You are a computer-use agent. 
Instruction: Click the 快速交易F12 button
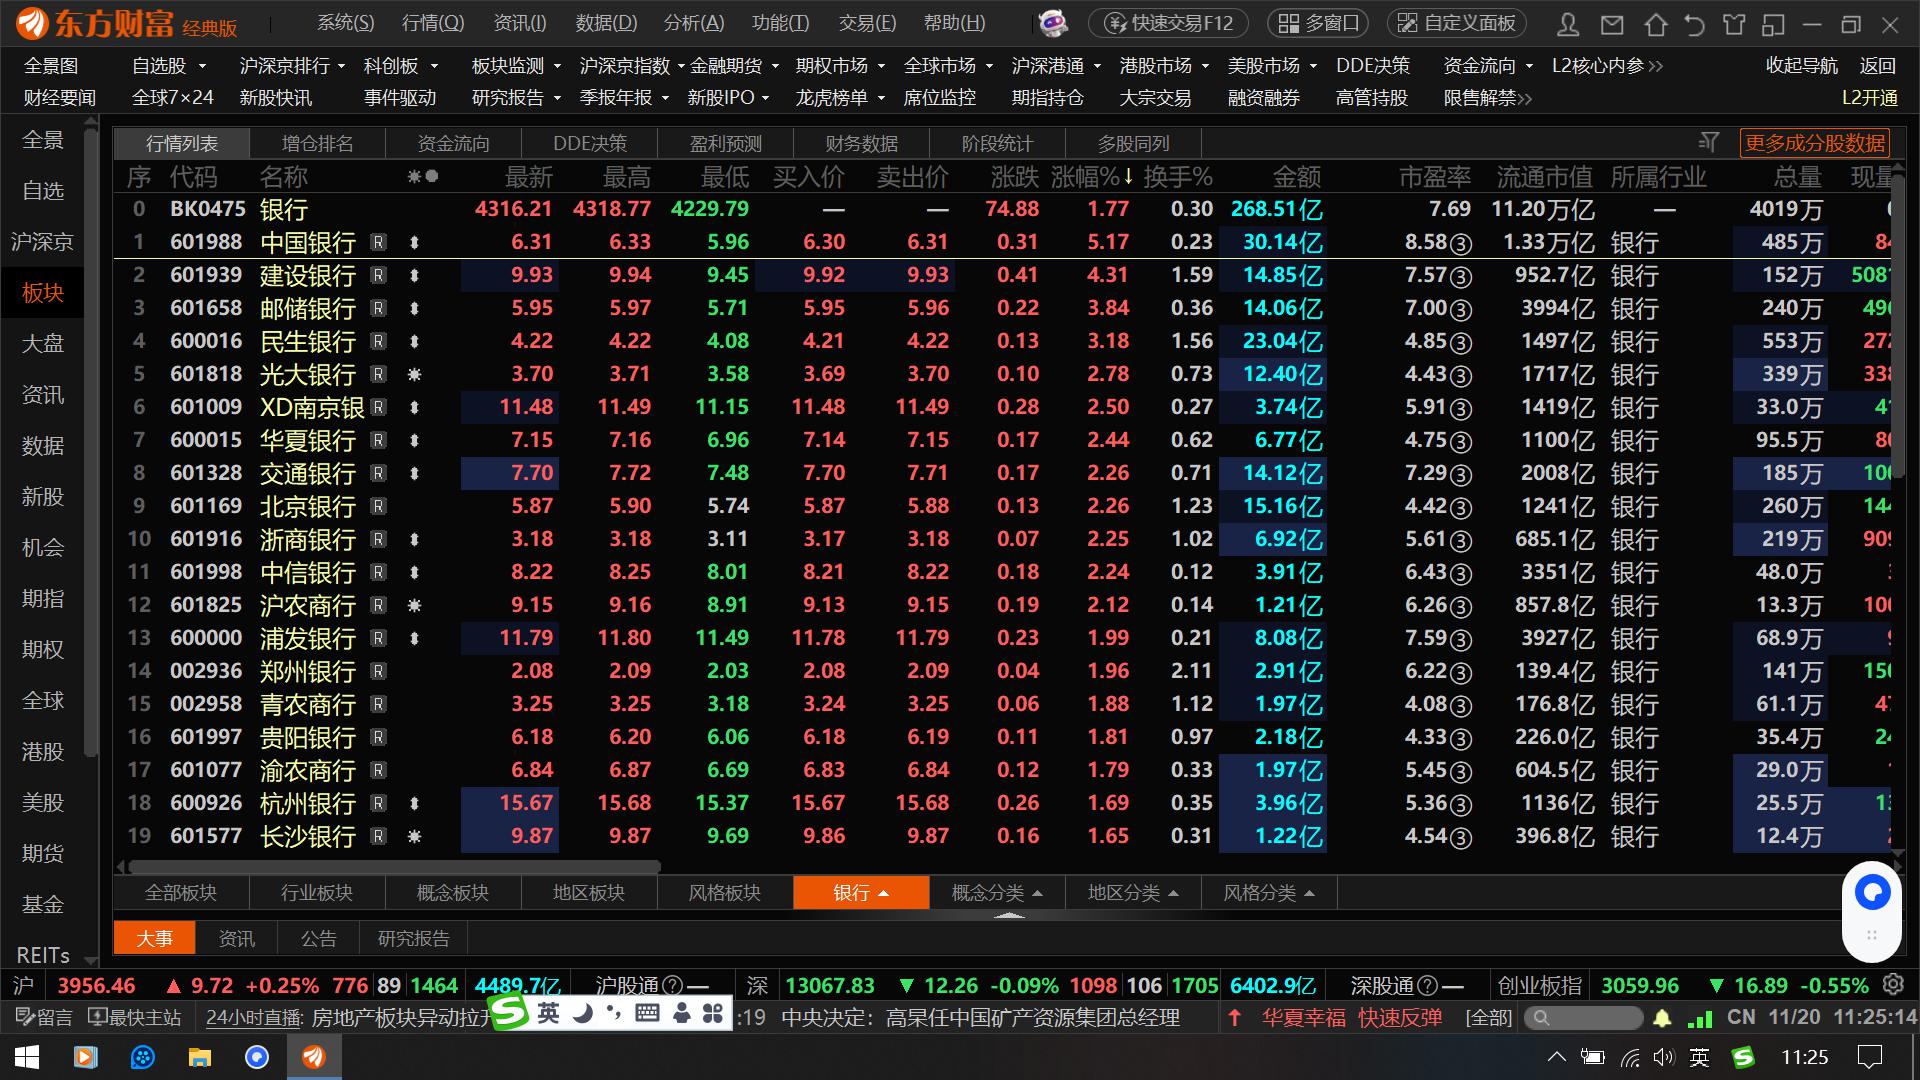1169,23
